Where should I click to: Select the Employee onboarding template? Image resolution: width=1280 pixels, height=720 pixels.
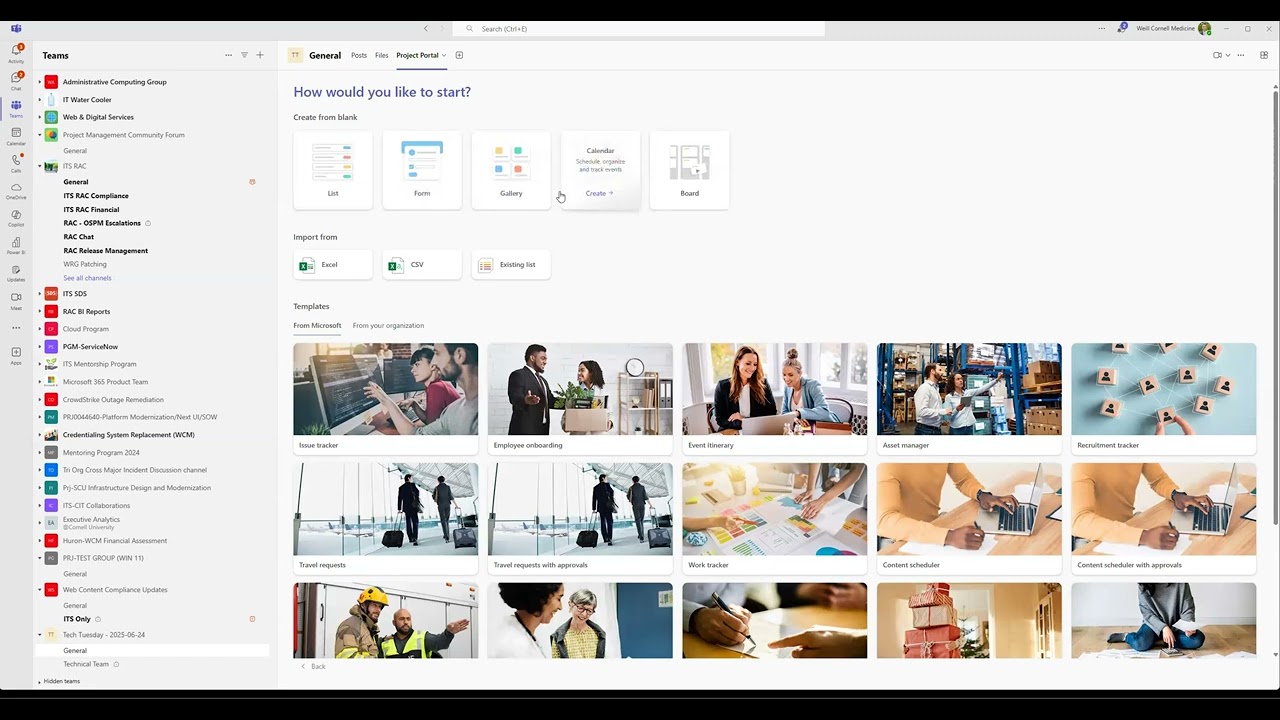pyautogui.click(x=580, y=399)
